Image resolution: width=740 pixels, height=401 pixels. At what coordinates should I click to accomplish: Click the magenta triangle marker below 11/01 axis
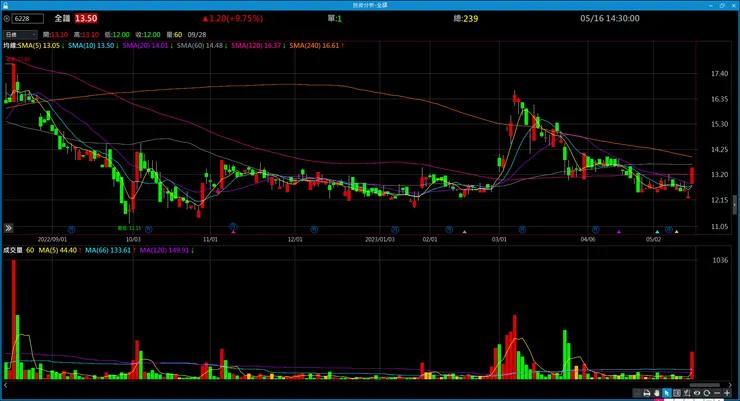pos(233,232)
